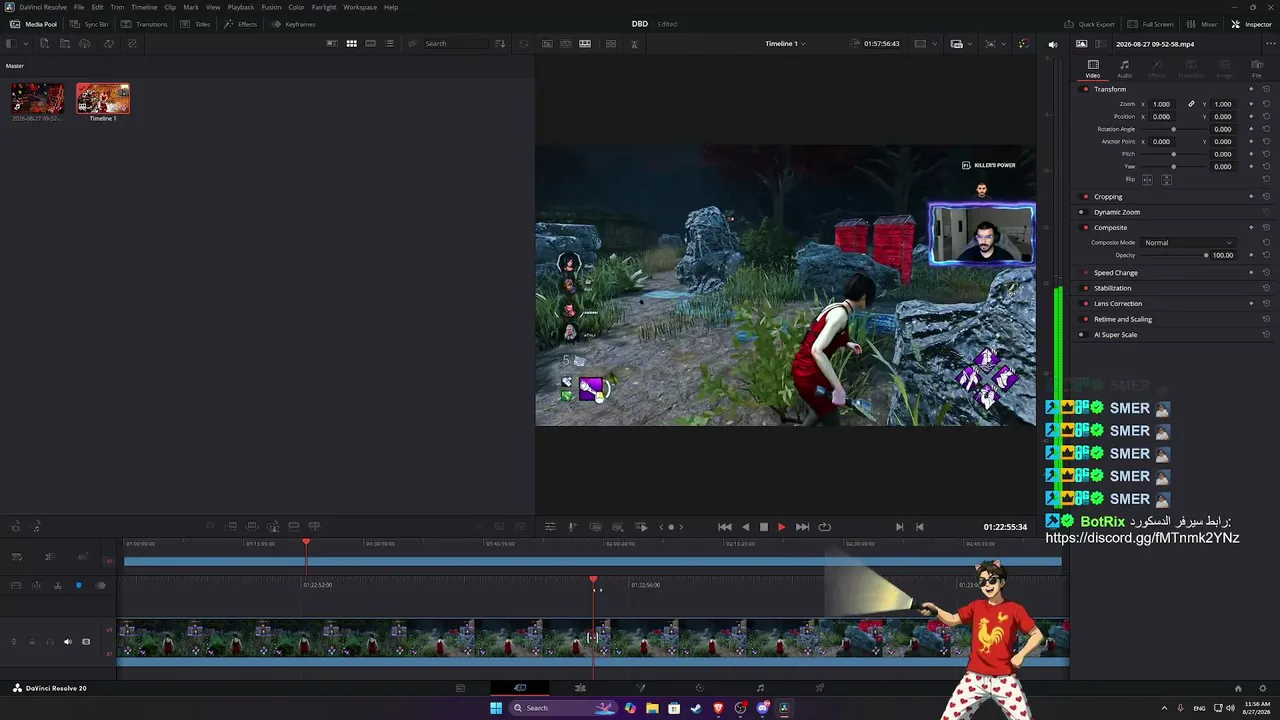This screenshot has width=1280, height=720.
Task: Toggle loop playback
Action: coord(824,527)
